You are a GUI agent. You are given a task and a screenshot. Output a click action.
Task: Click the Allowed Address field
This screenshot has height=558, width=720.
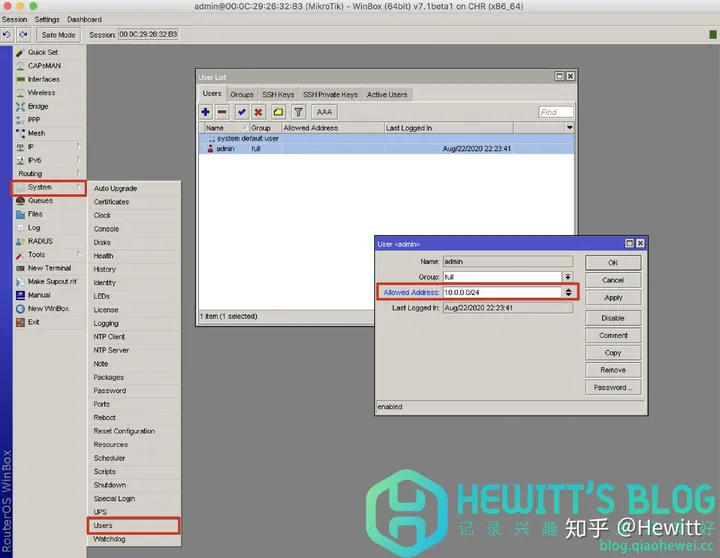point(502,292)
